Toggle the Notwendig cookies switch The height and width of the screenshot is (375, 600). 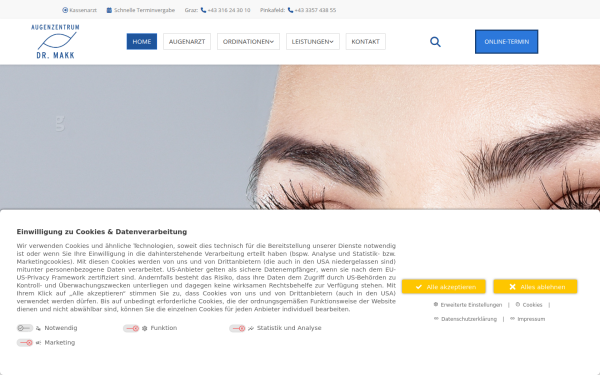pos(24,328)
